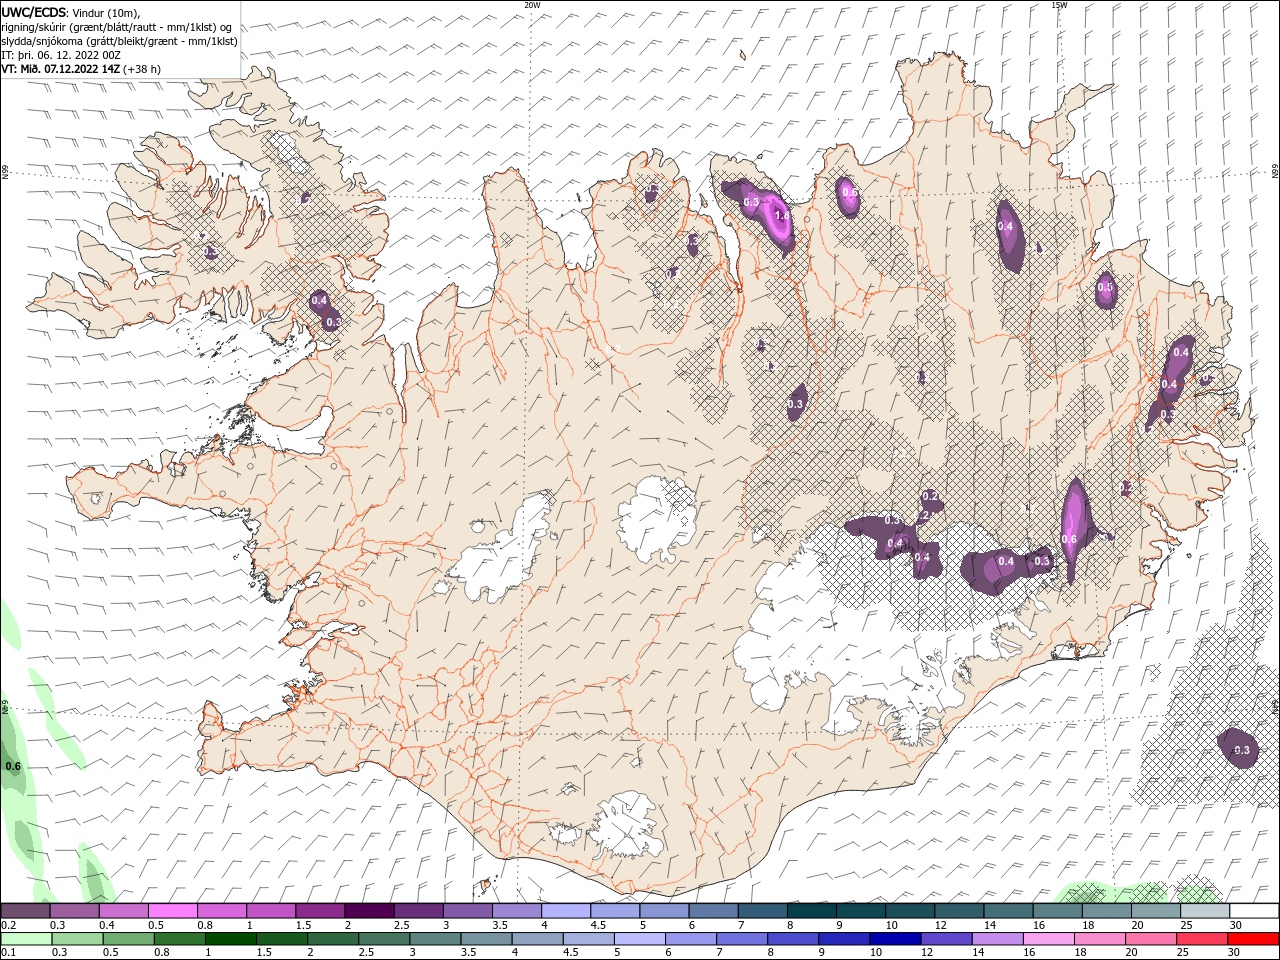Click the 0.3 label on the north-central snow blob
Screen dimensions: 1280x960
pos(796,405)
